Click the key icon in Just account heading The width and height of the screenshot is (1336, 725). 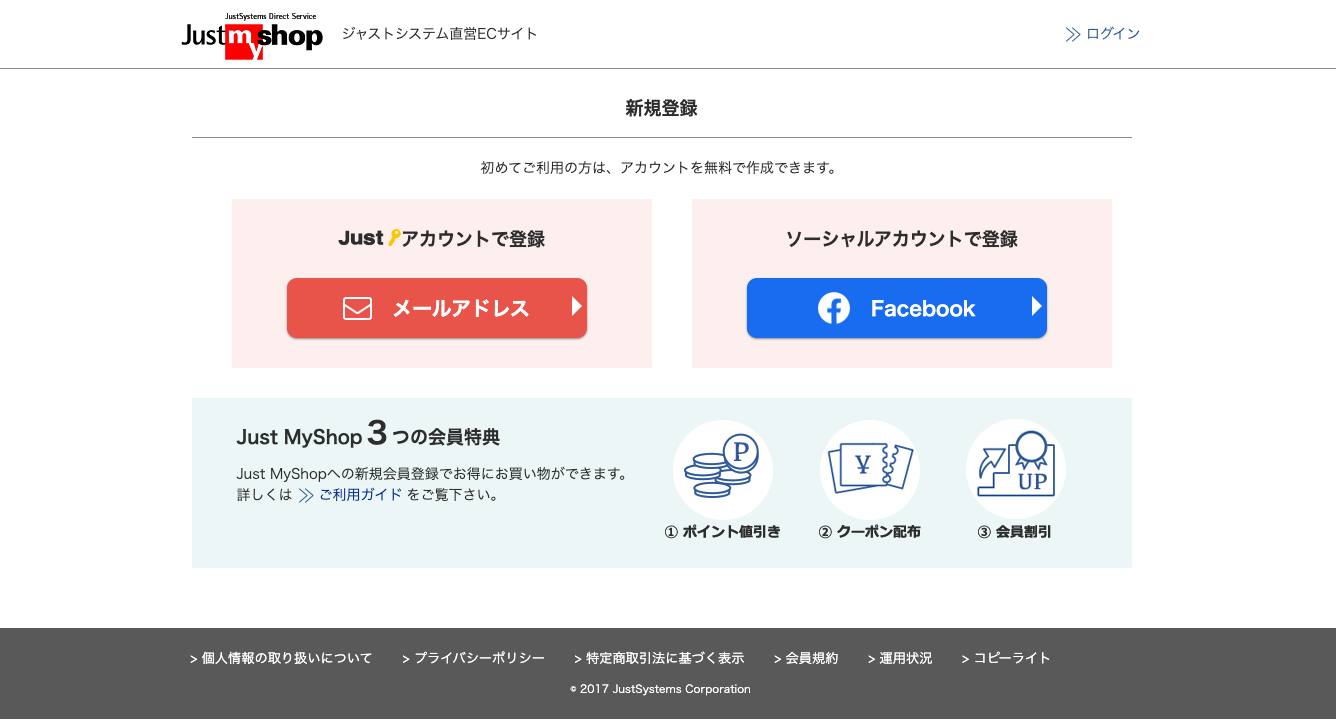(x=393, y=238)
